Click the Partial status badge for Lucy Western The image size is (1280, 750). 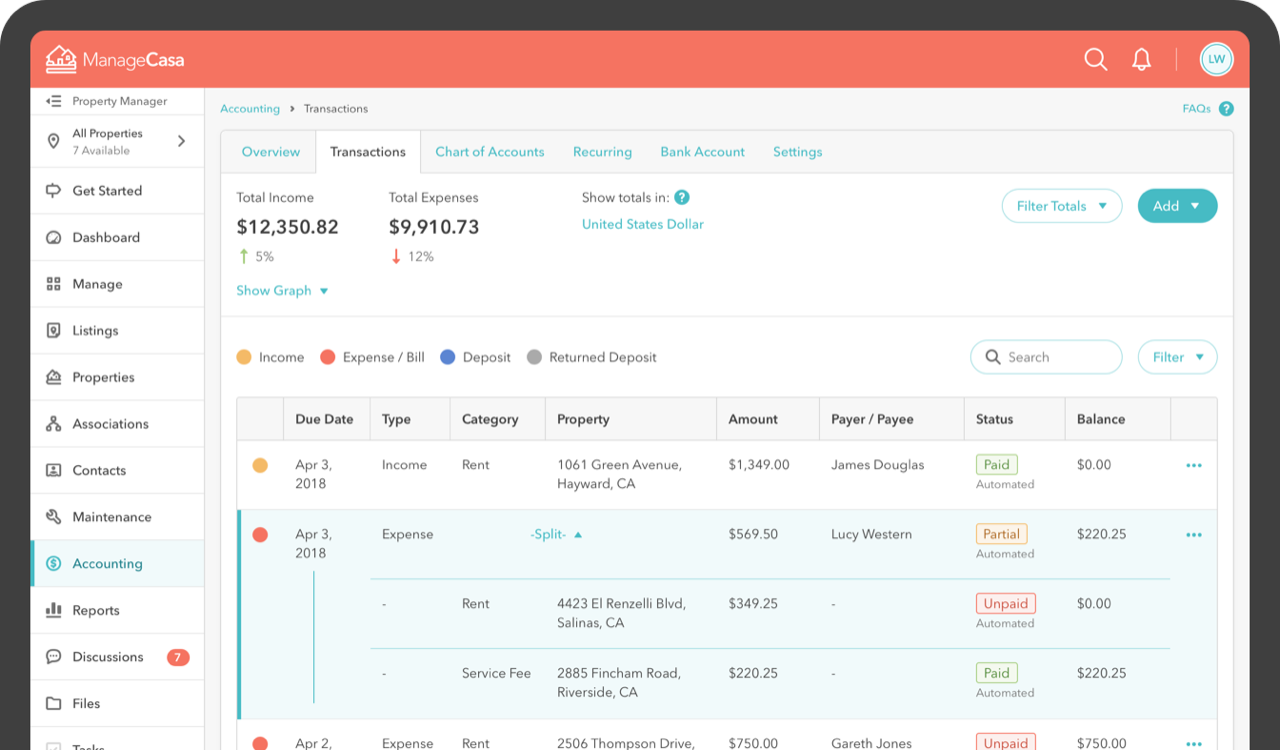pos(1002,534)
